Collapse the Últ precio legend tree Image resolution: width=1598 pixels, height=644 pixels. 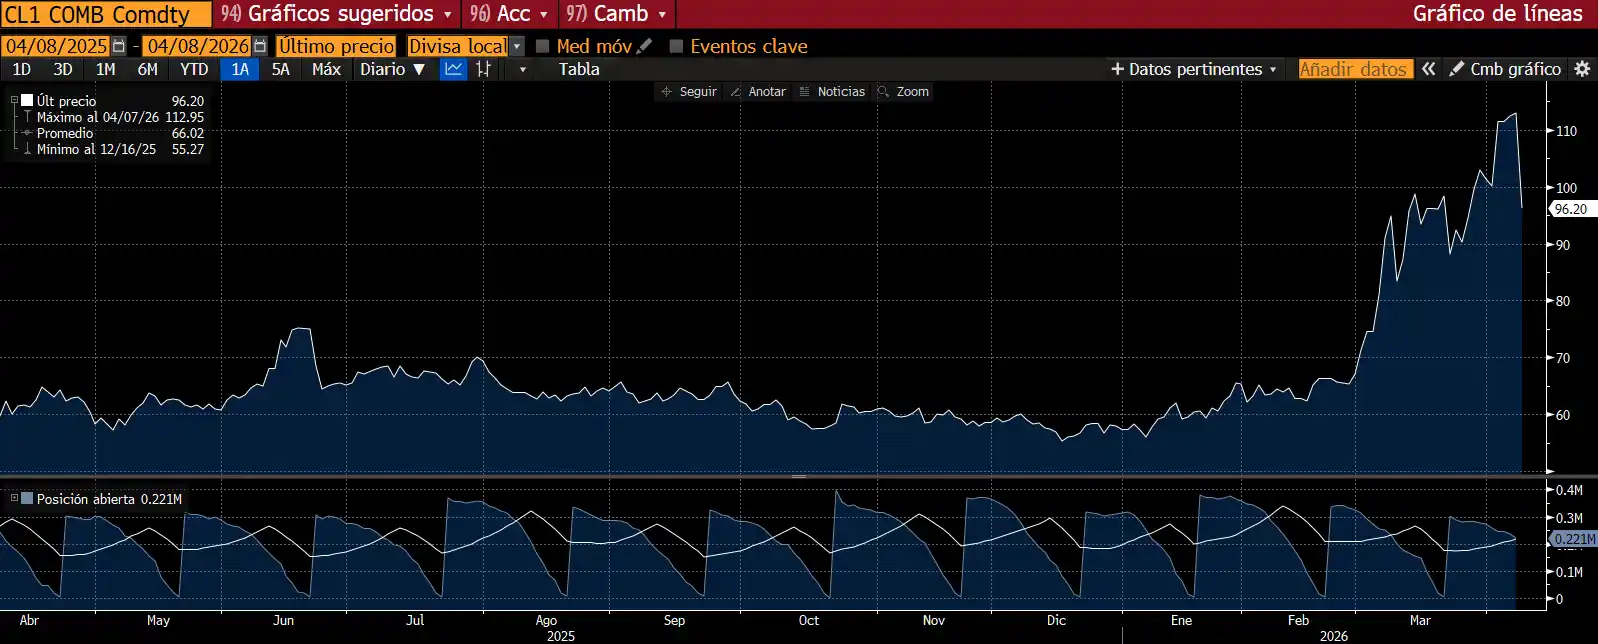click(x=14, y=100)
